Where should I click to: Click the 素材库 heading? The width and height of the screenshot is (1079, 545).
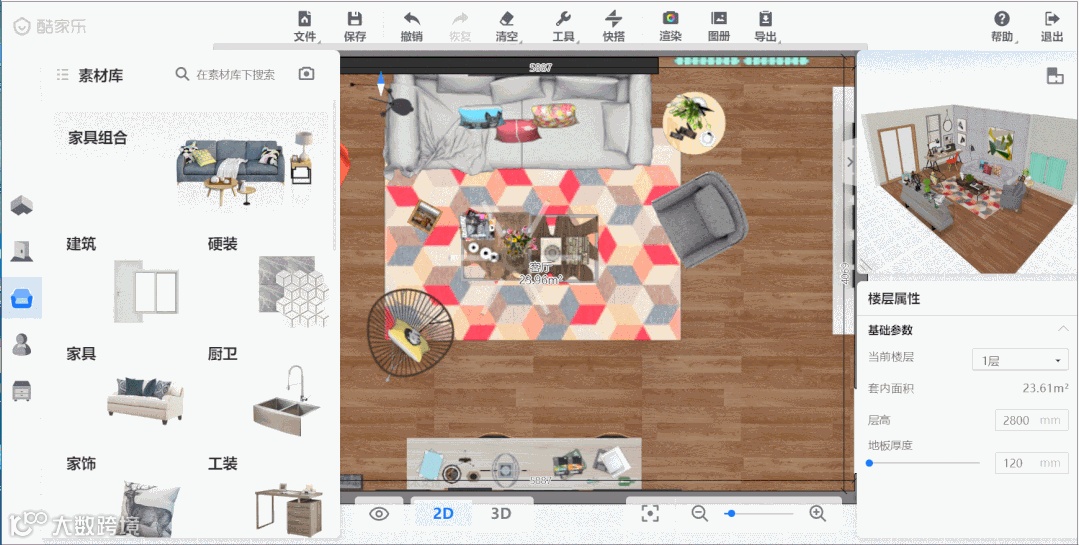pyautogui.click(x=100, y=75)
